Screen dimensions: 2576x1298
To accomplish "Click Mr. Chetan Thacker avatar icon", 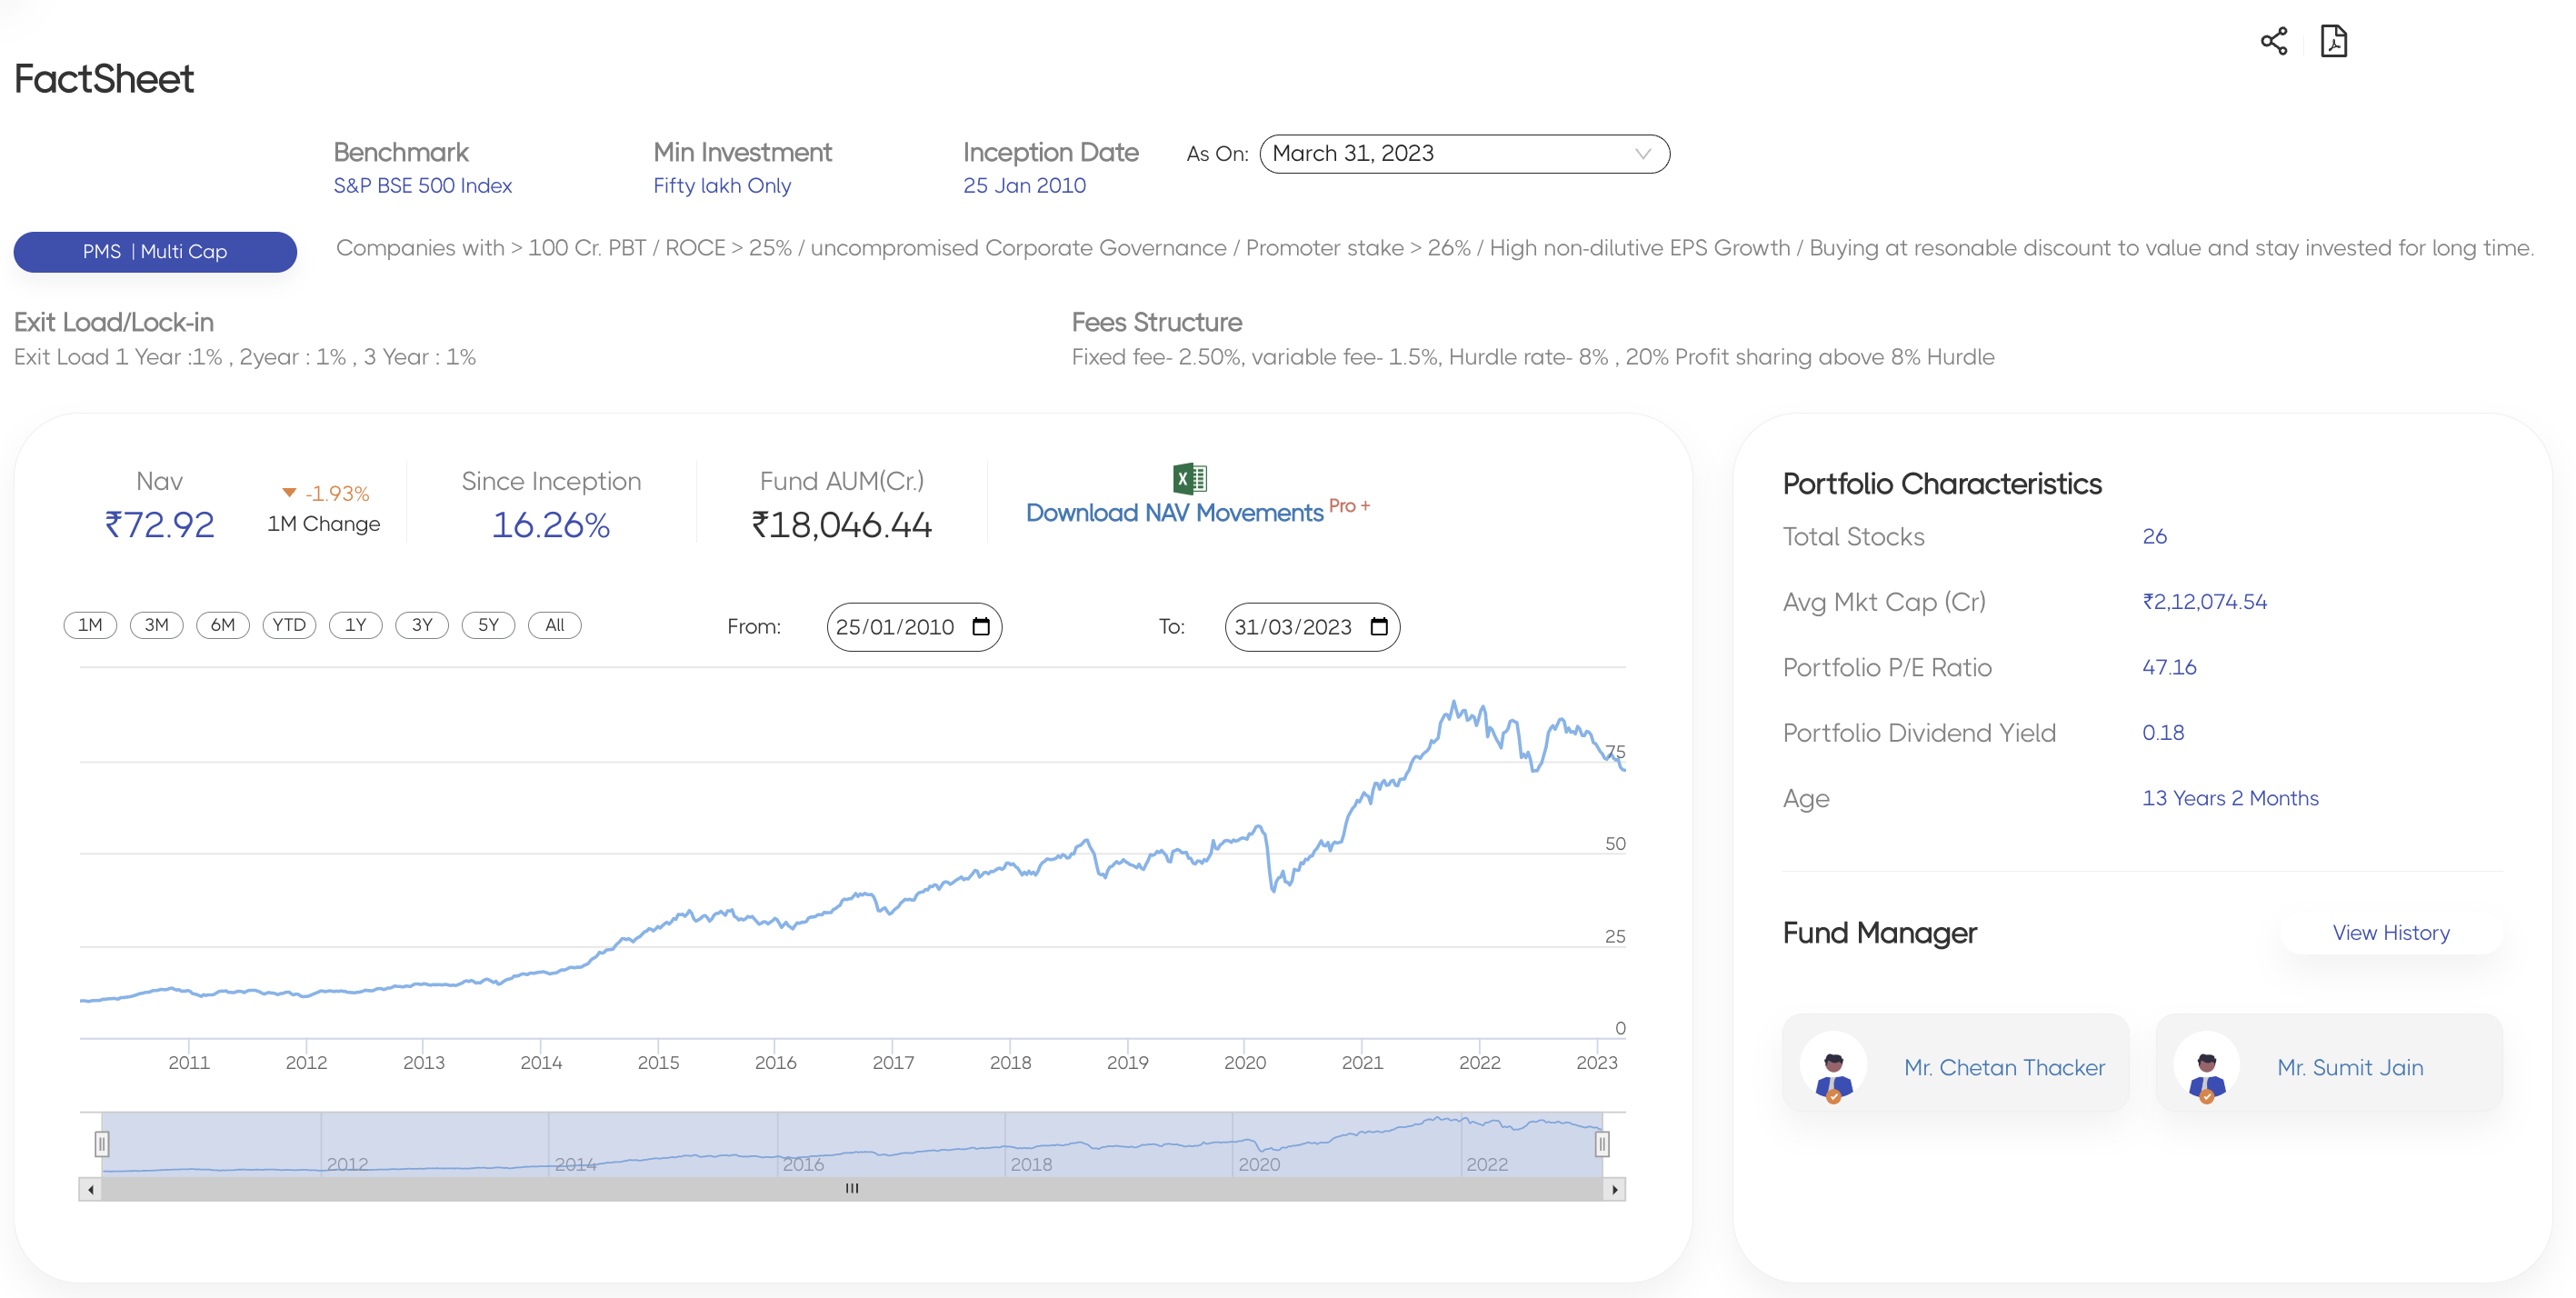I will [1833, 1067].
